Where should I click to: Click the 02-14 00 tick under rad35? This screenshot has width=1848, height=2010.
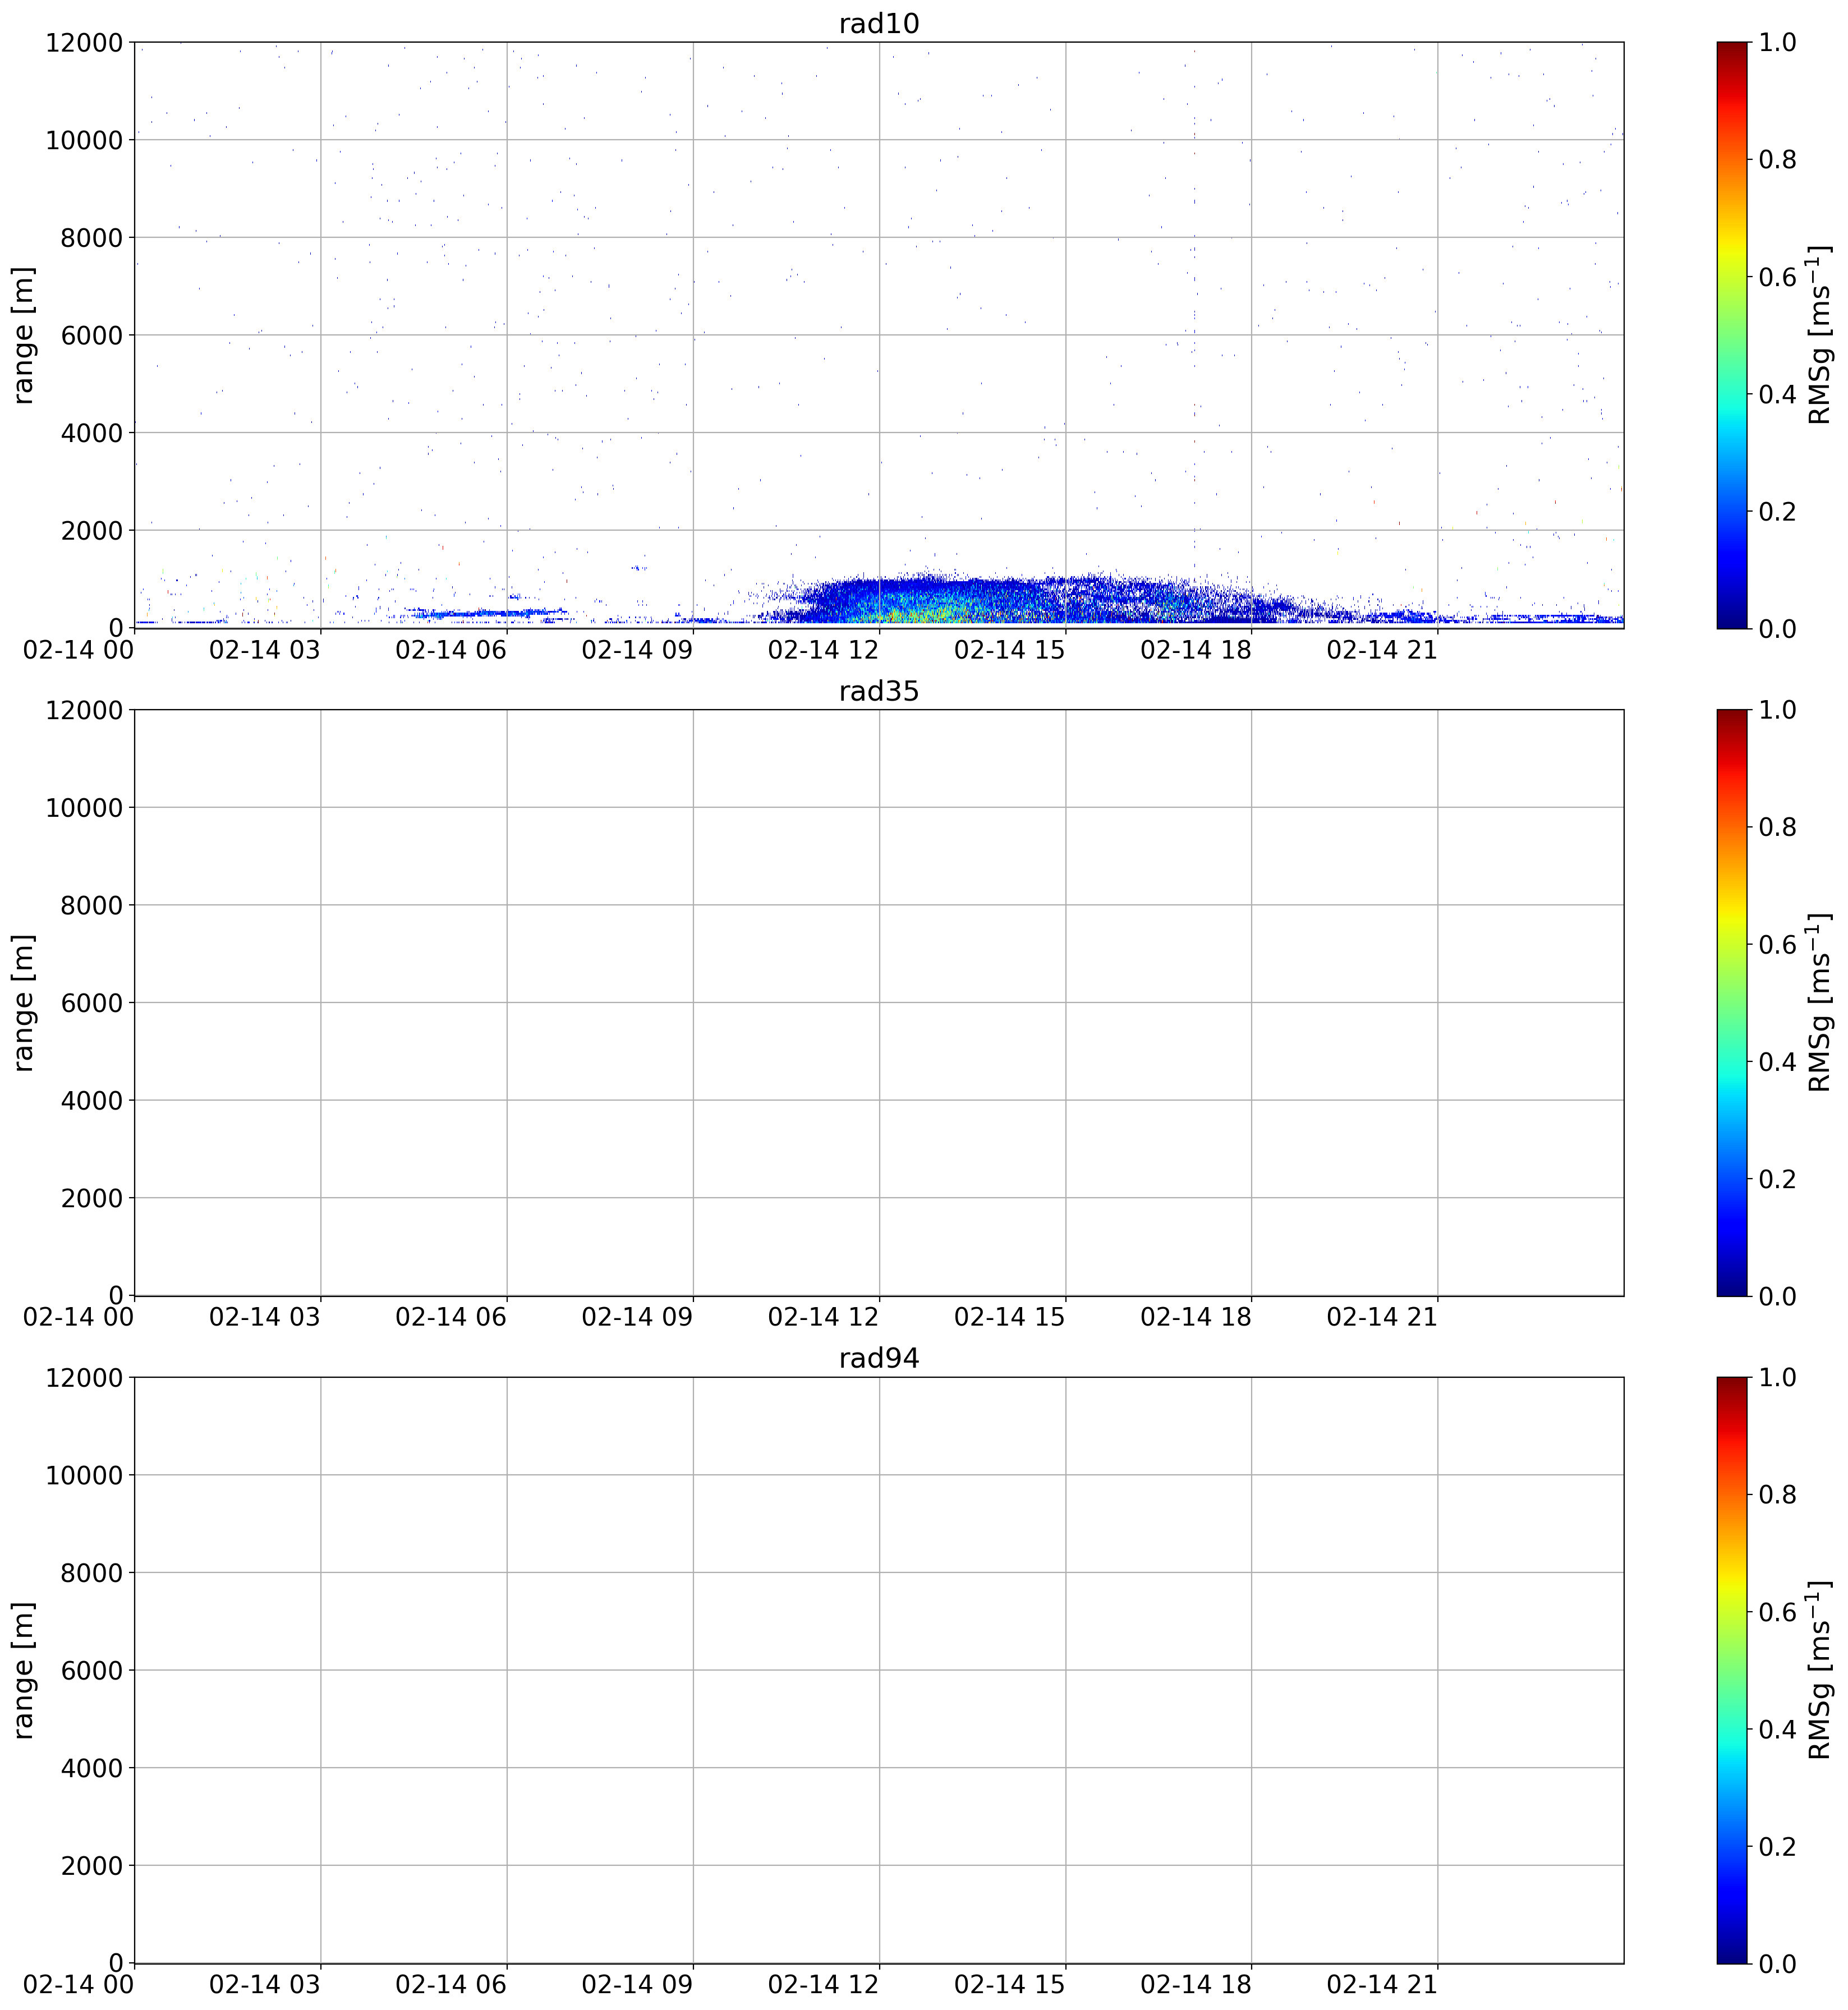[x=78, y=1317]
